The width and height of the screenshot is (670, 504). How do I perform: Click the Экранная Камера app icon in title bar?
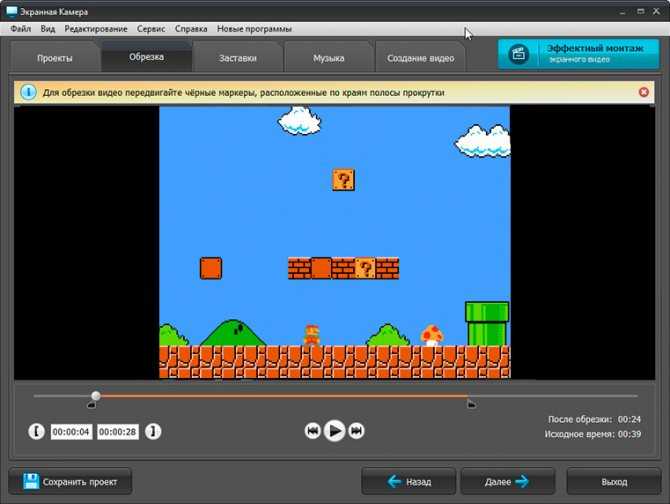tap(12, 12)
